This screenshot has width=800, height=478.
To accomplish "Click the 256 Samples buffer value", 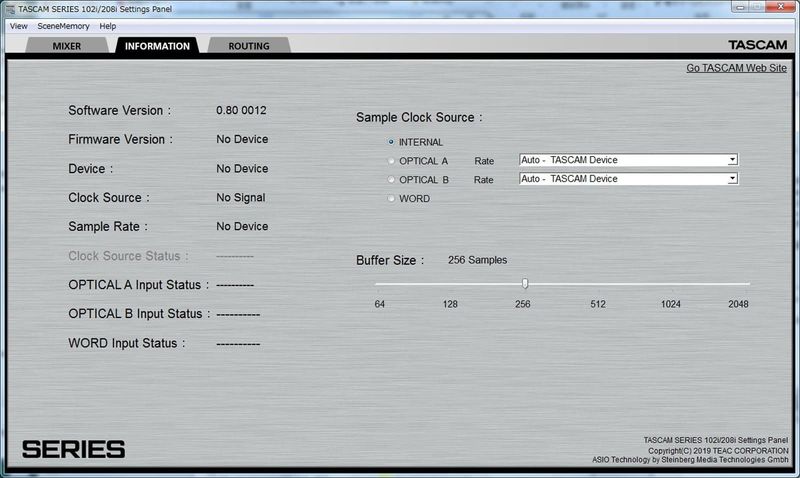I will click(478, 260).
